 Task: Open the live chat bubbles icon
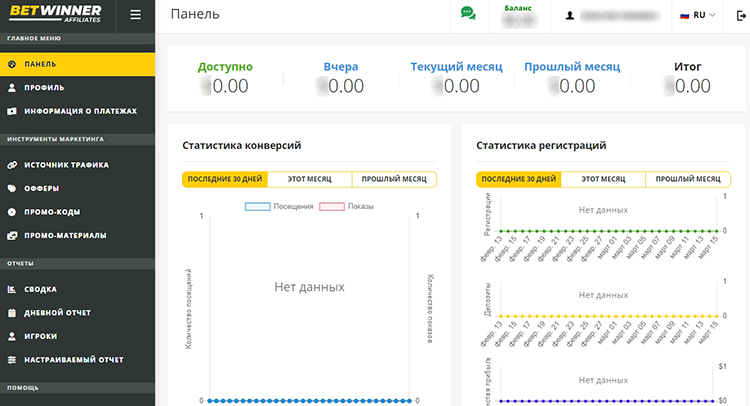[x=468, y=13]
